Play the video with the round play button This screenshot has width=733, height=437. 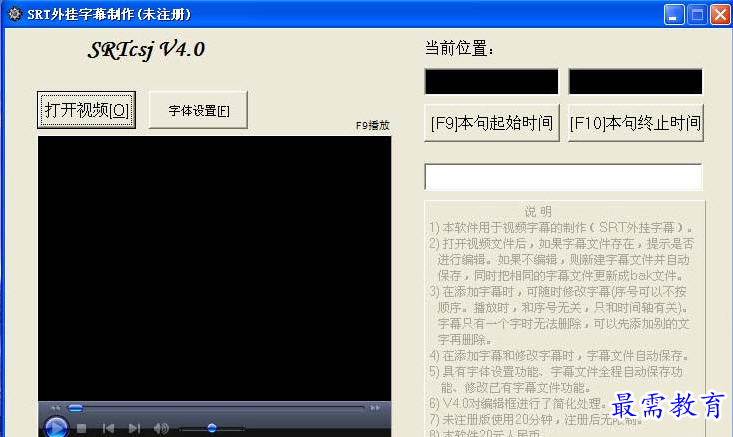point(56,428)
